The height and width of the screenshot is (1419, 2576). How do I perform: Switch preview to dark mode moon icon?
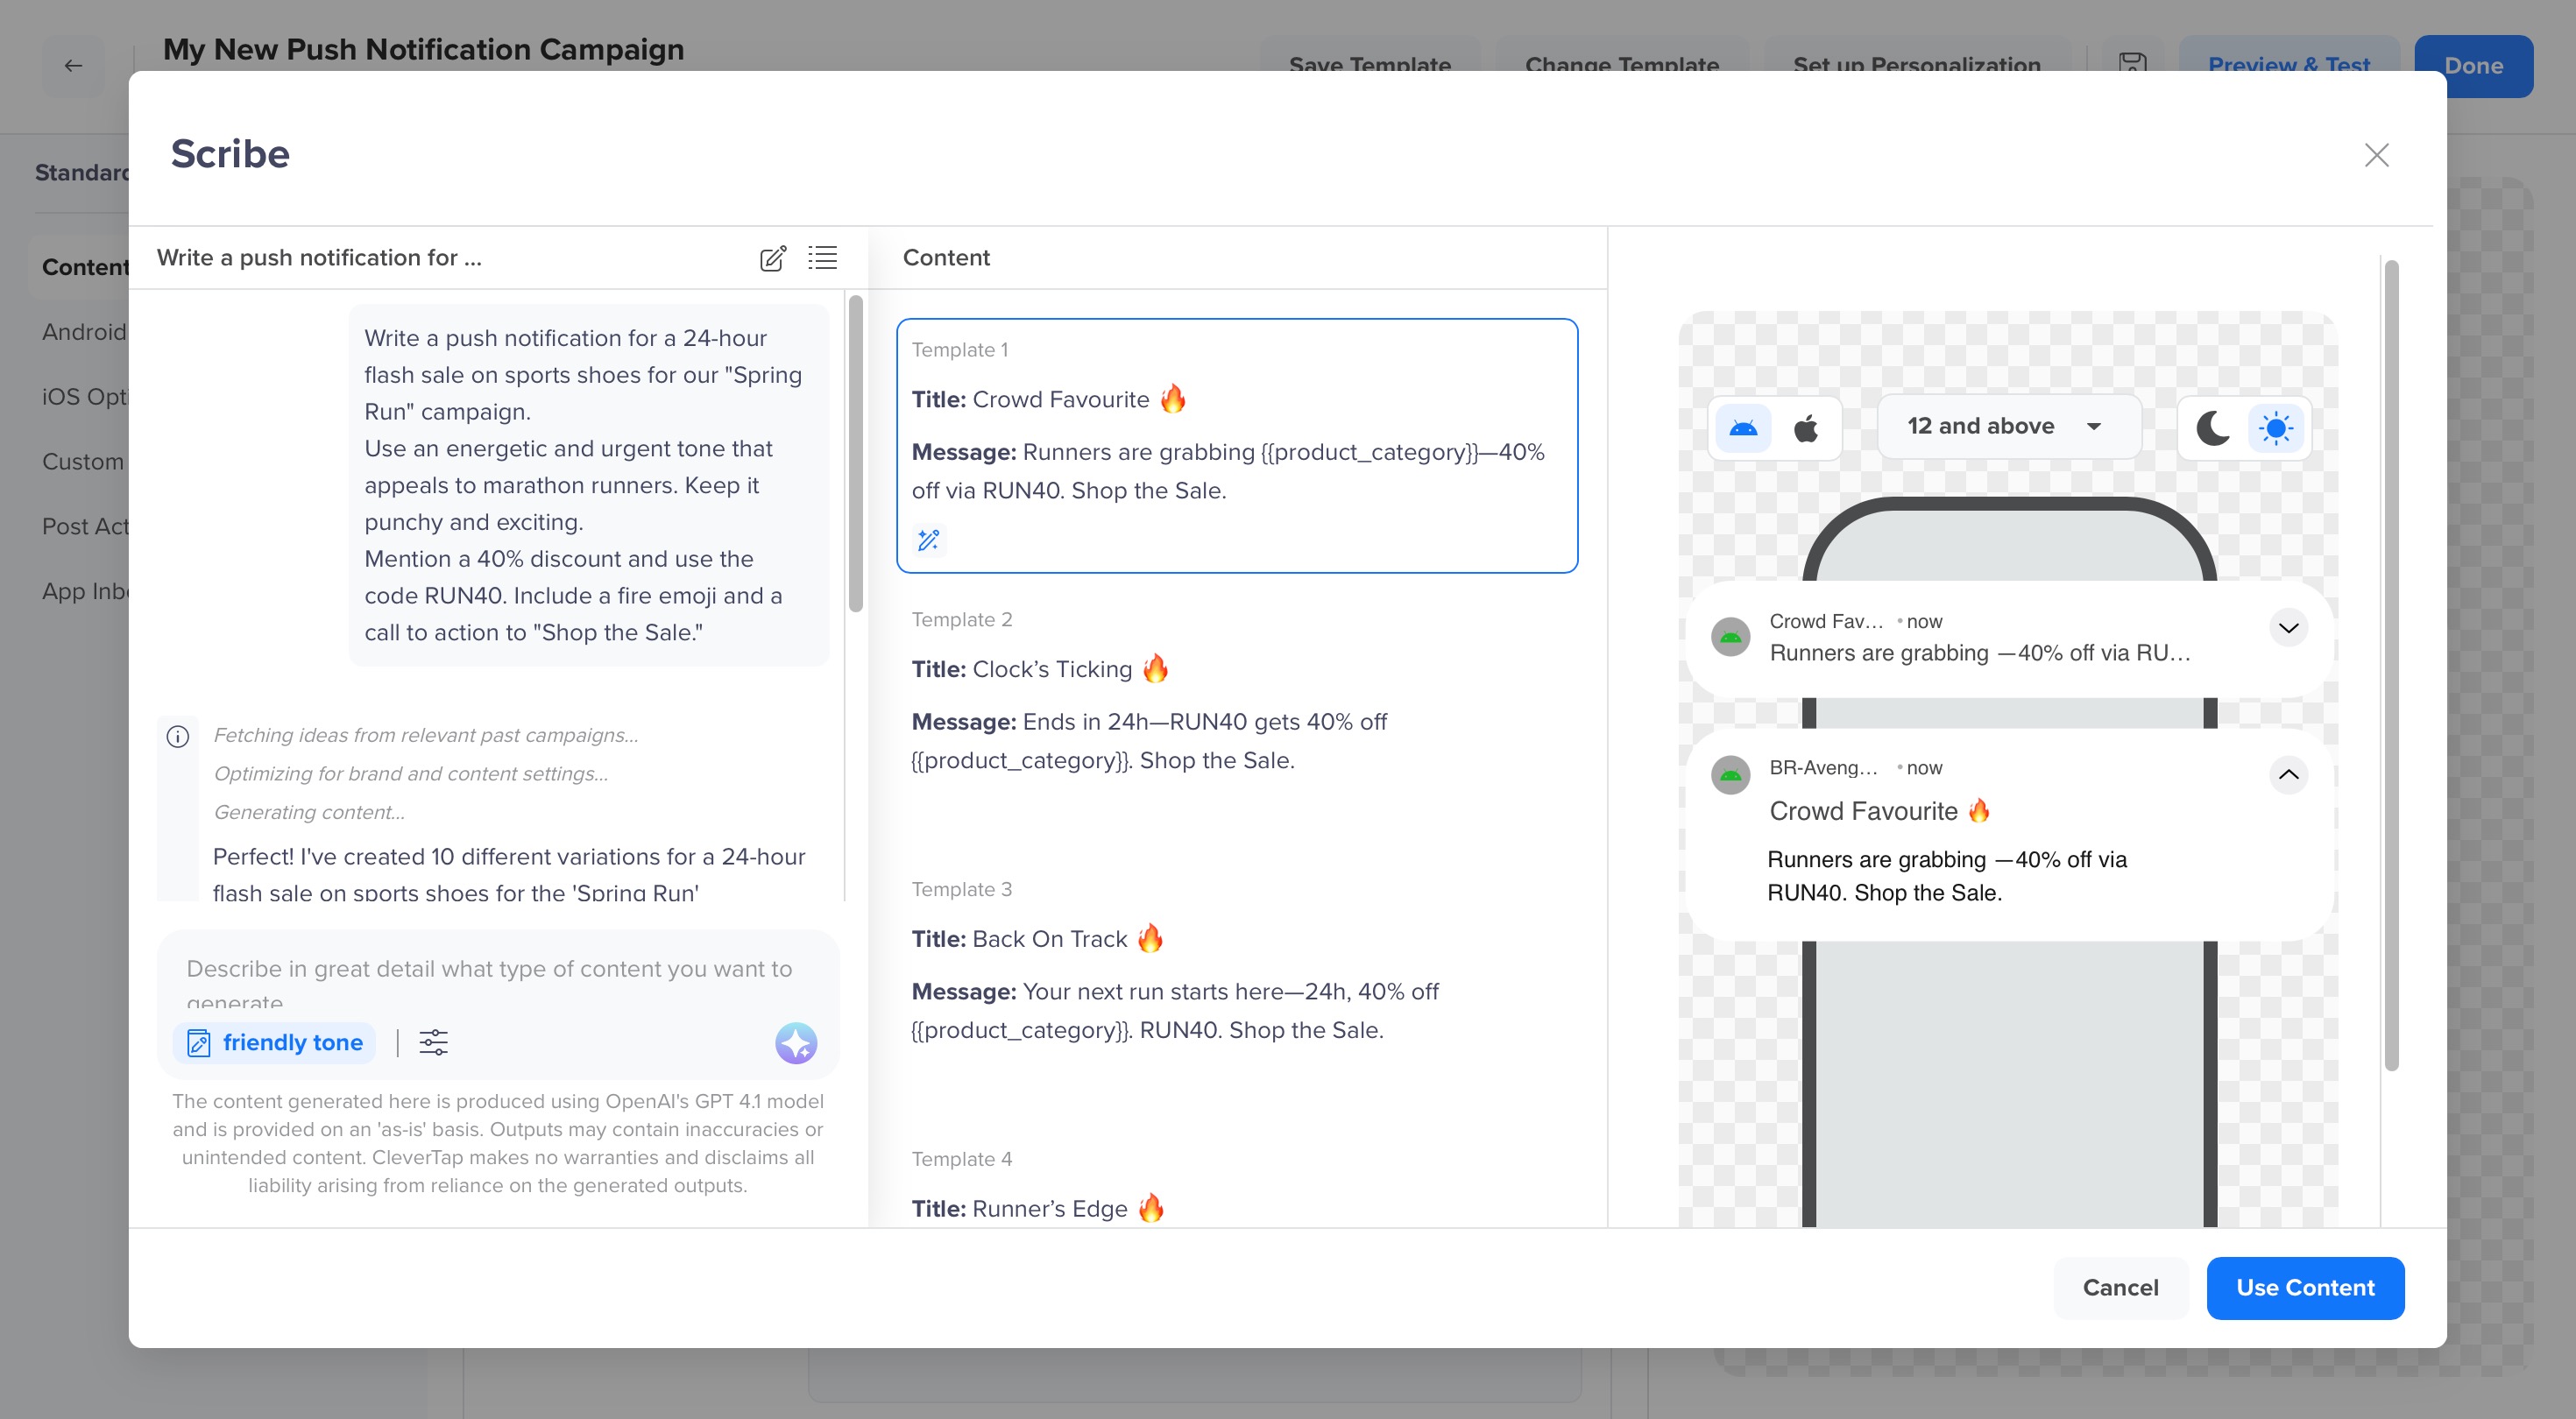[2212, 428]
